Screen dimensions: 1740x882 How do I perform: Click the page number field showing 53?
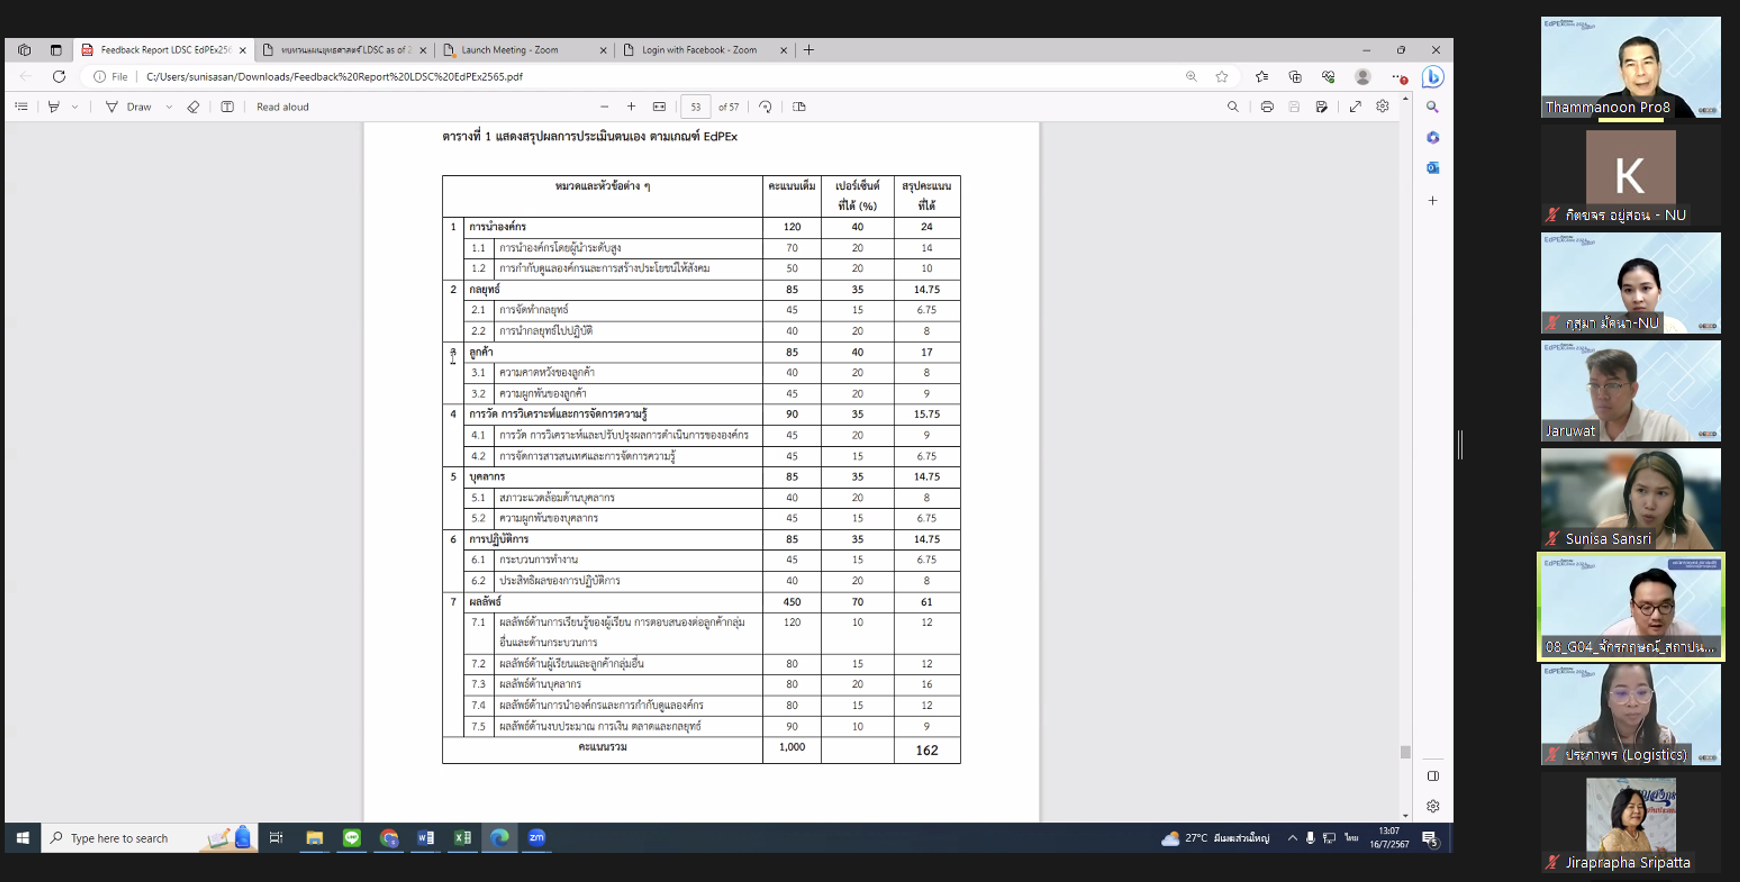[x=695, y=107]
